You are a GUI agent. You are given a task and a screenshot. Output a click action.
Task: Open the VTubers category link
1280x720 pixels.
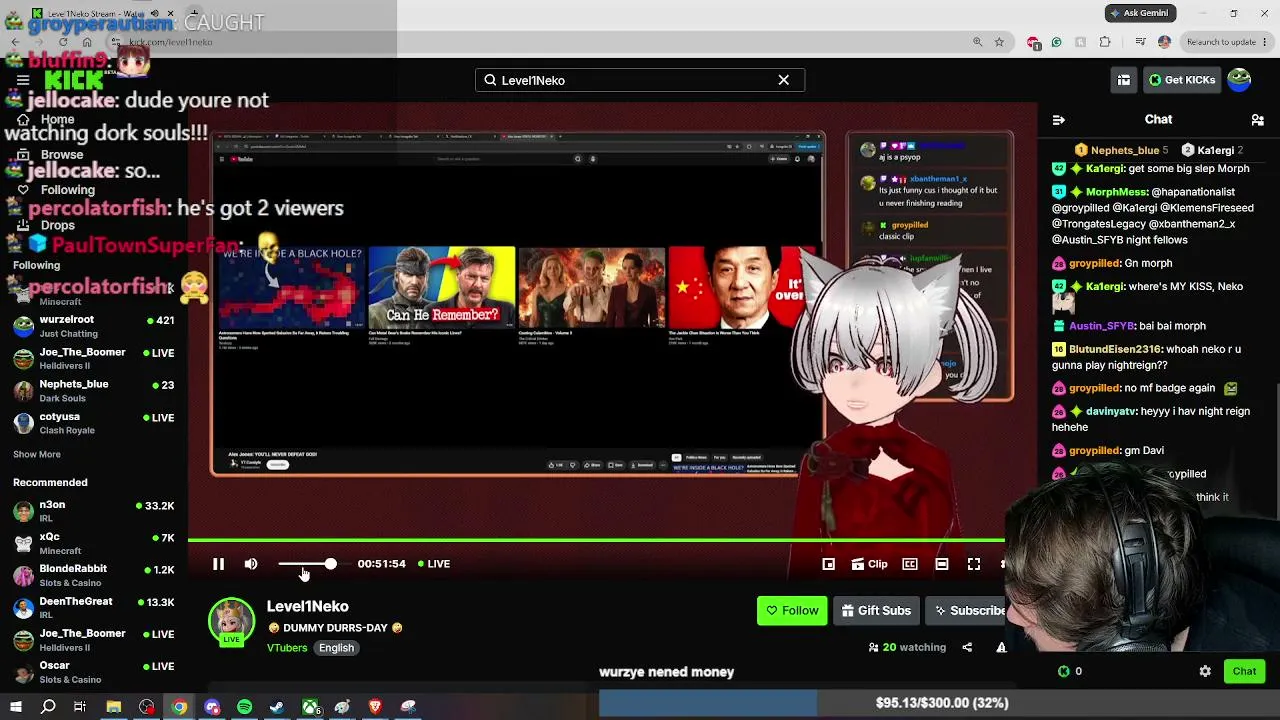[x=287, y=648]
